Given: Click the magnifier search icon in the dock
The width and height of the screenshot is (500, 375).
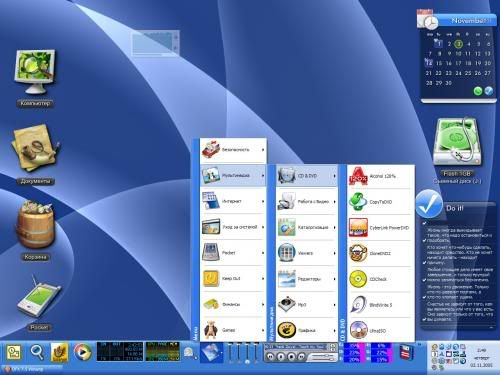Looking at the screenshot, I should pos(37,352).
